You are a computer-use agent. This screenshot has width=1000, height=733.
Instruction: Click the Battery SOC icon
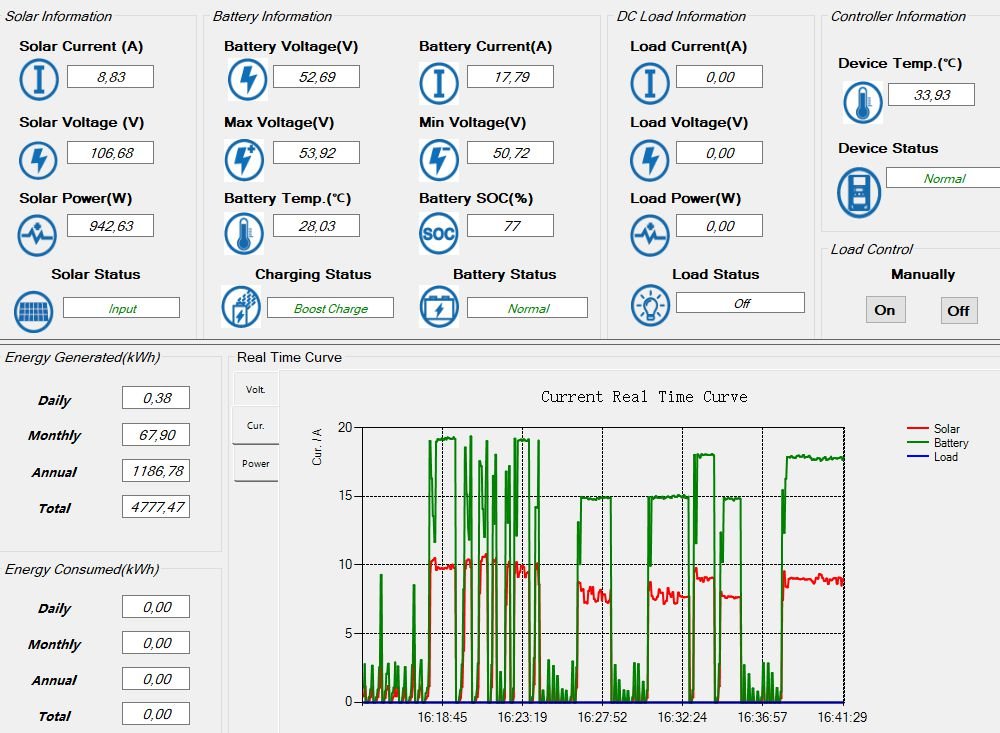click(x=438, y=233)
